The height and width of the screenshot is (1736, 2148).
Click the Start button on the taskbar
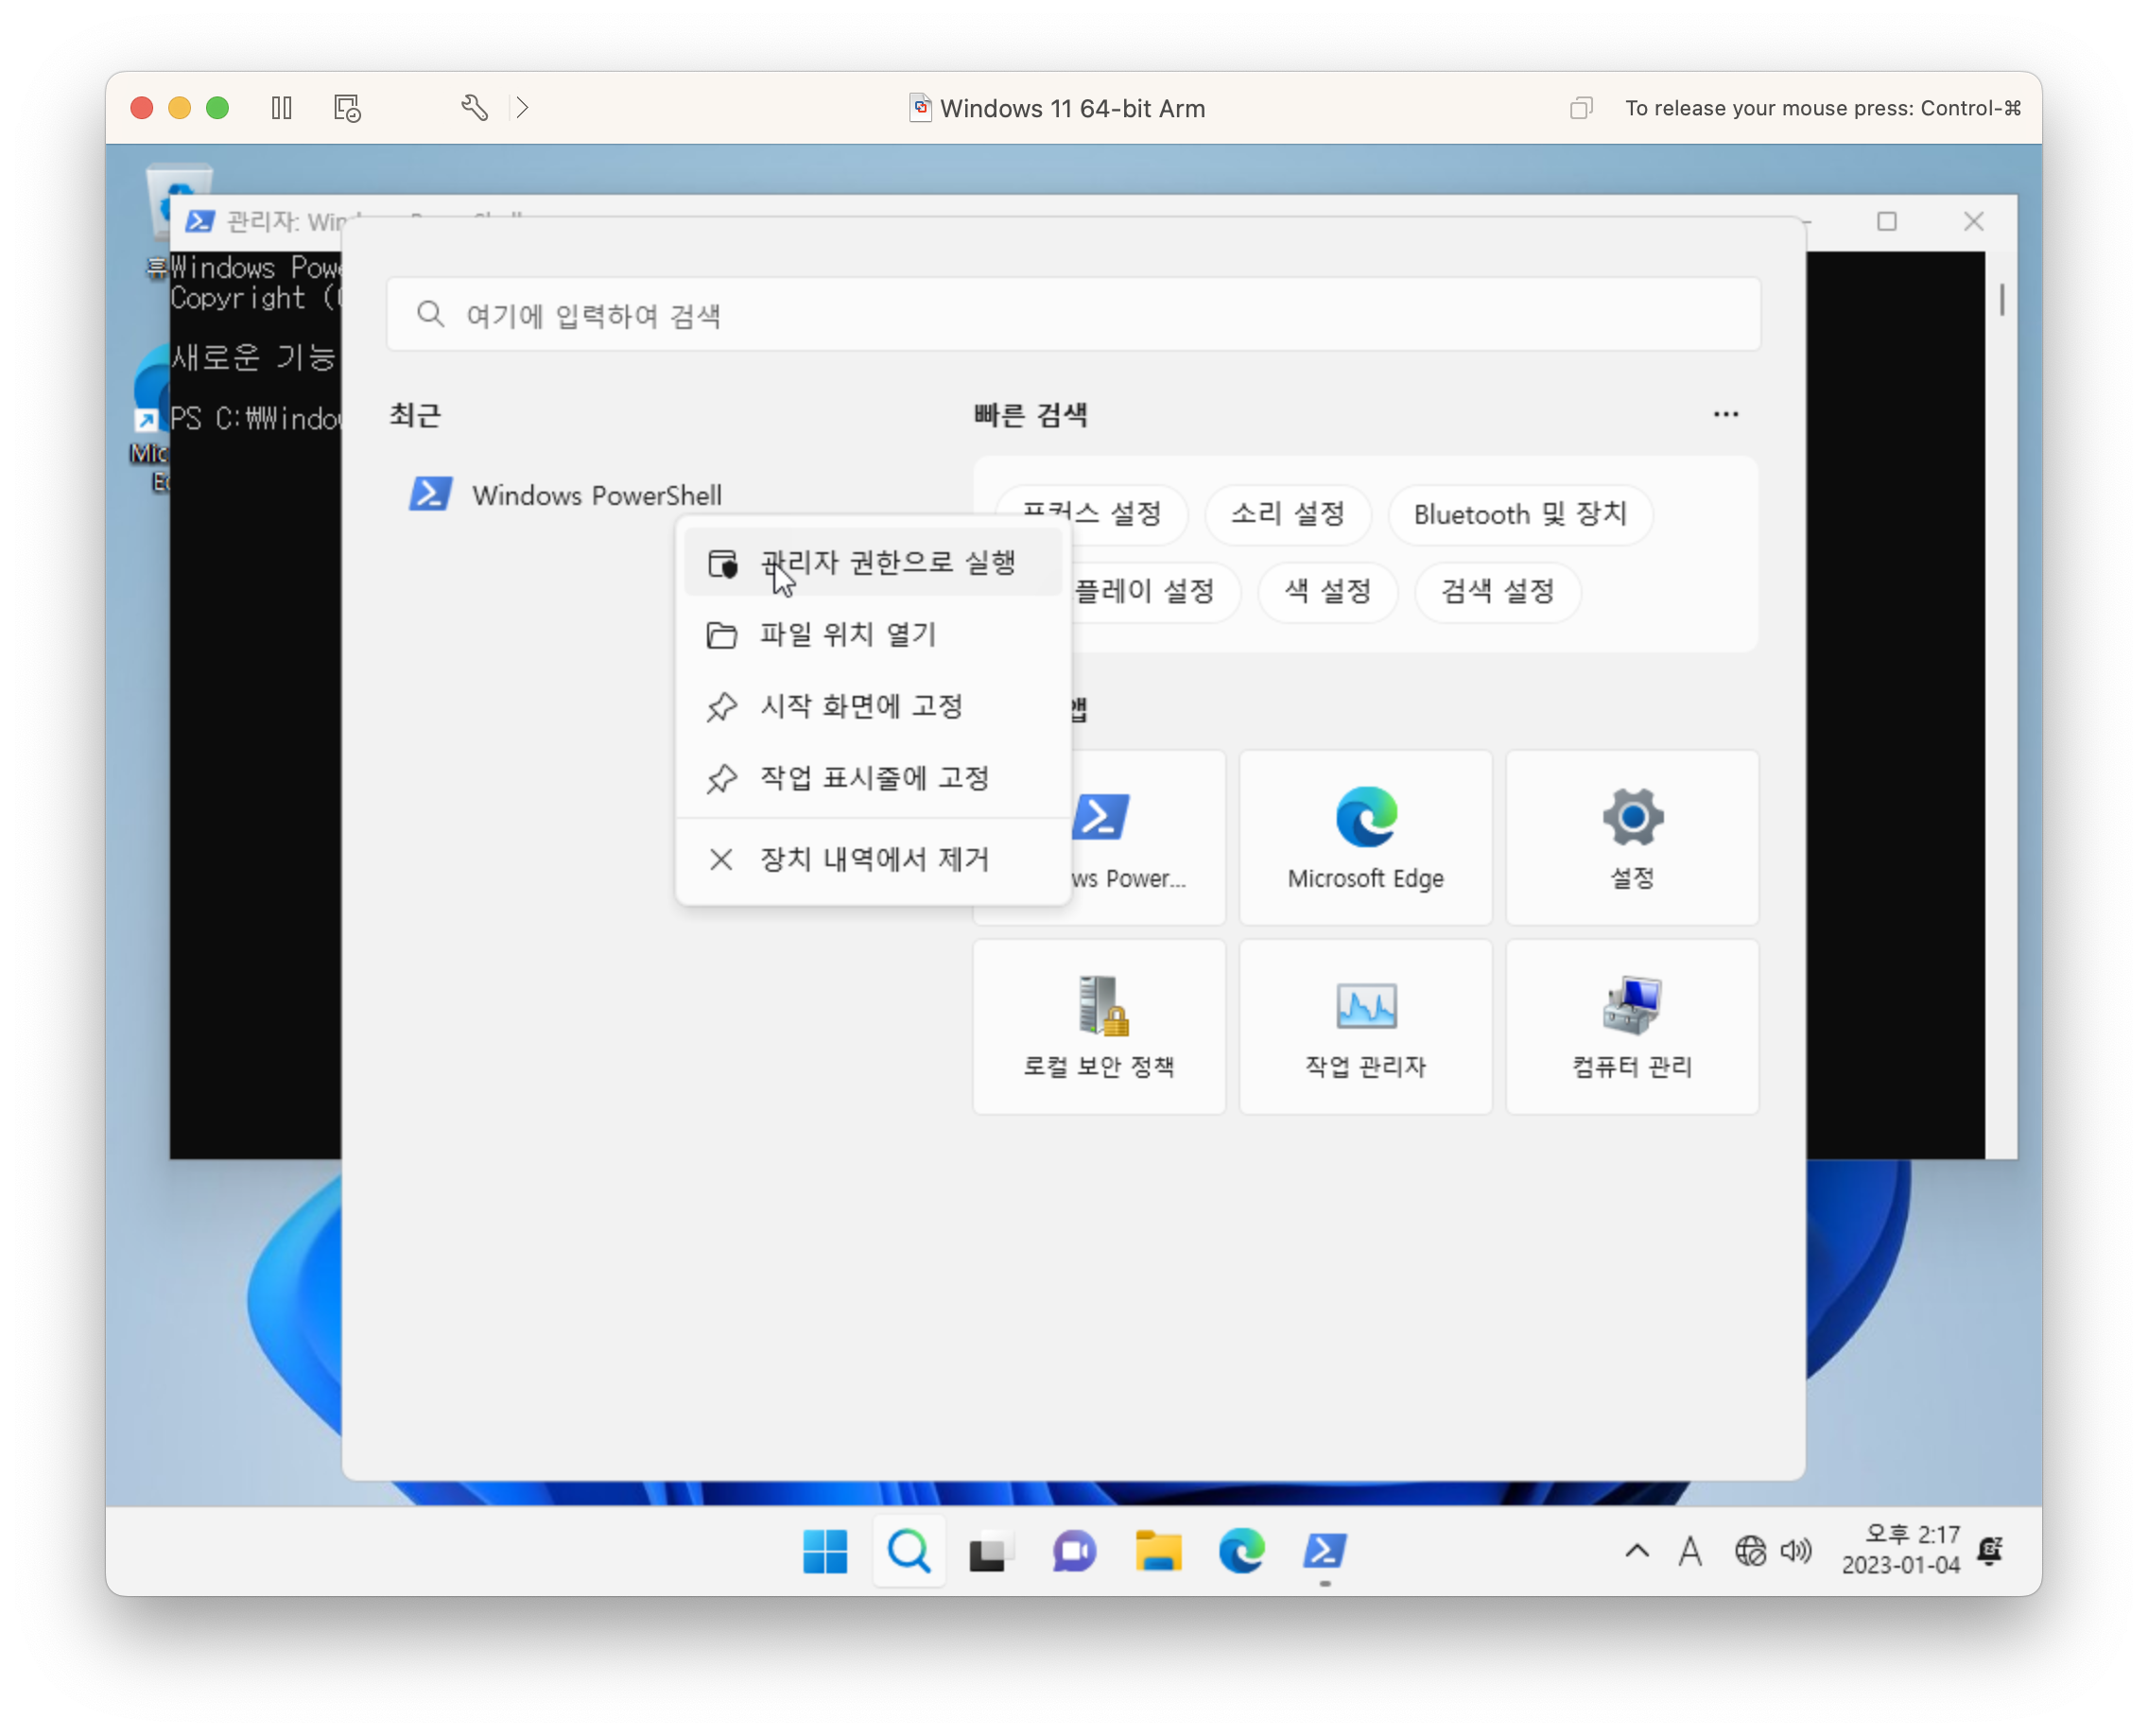pos(825,1551)
